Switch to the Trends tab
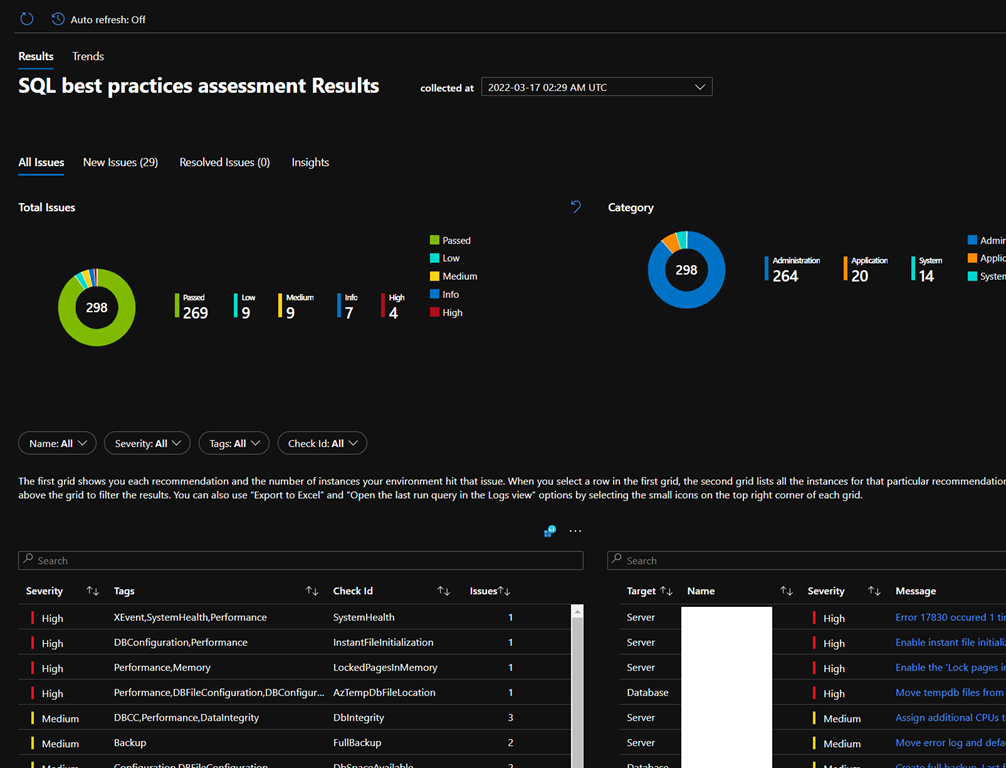1006x768 pixels. pos(87,56)
